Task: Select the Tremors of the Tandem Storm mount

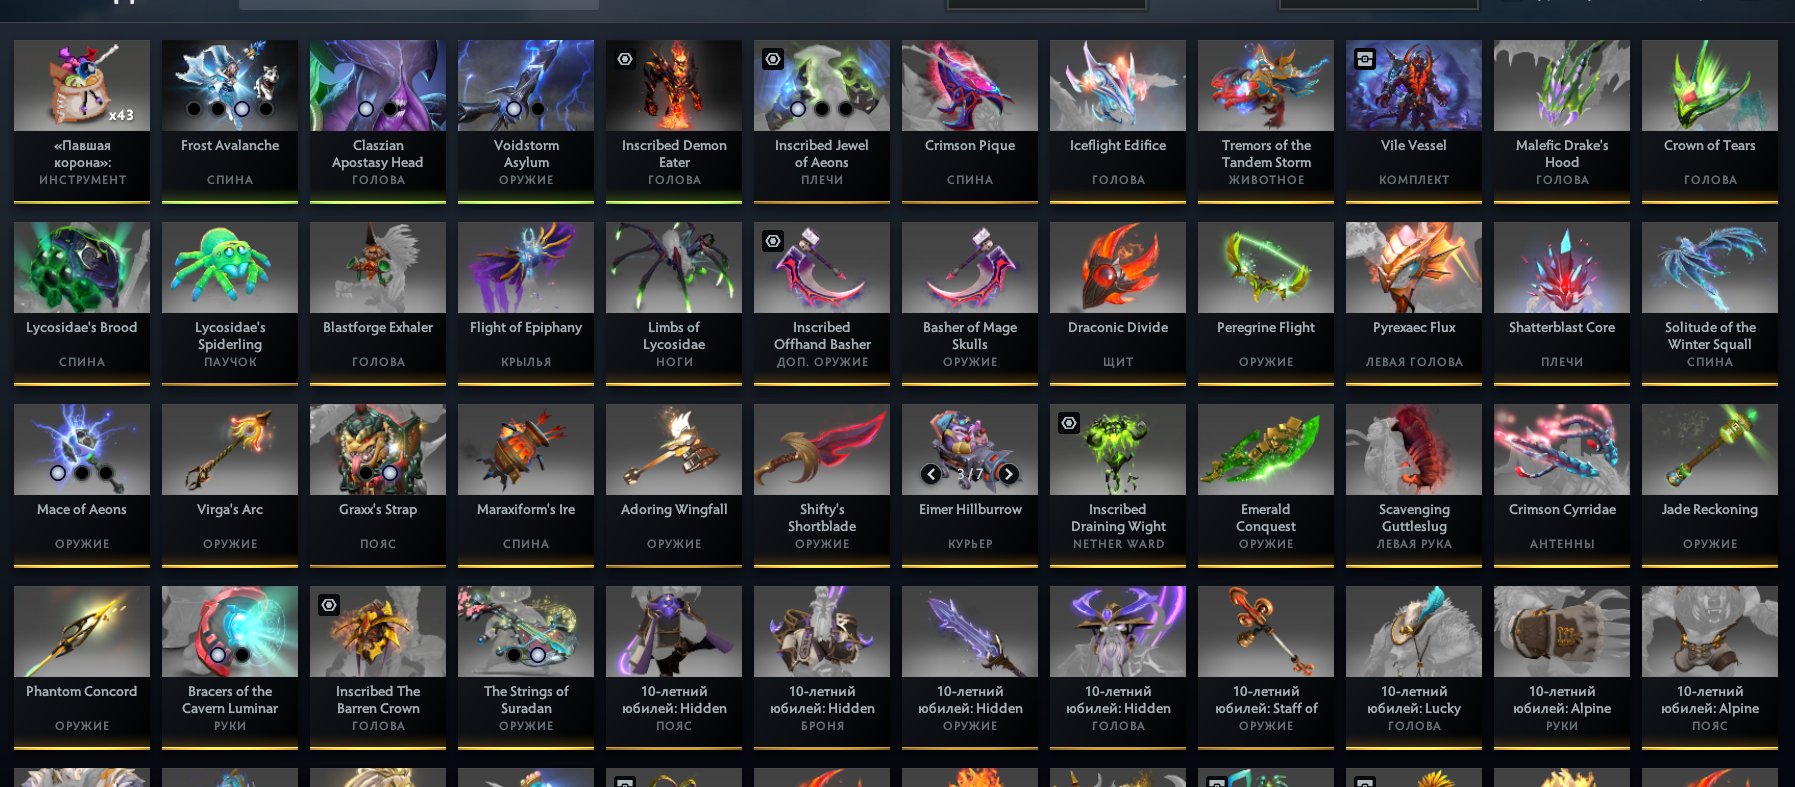Action: [x=1266, y=121]
